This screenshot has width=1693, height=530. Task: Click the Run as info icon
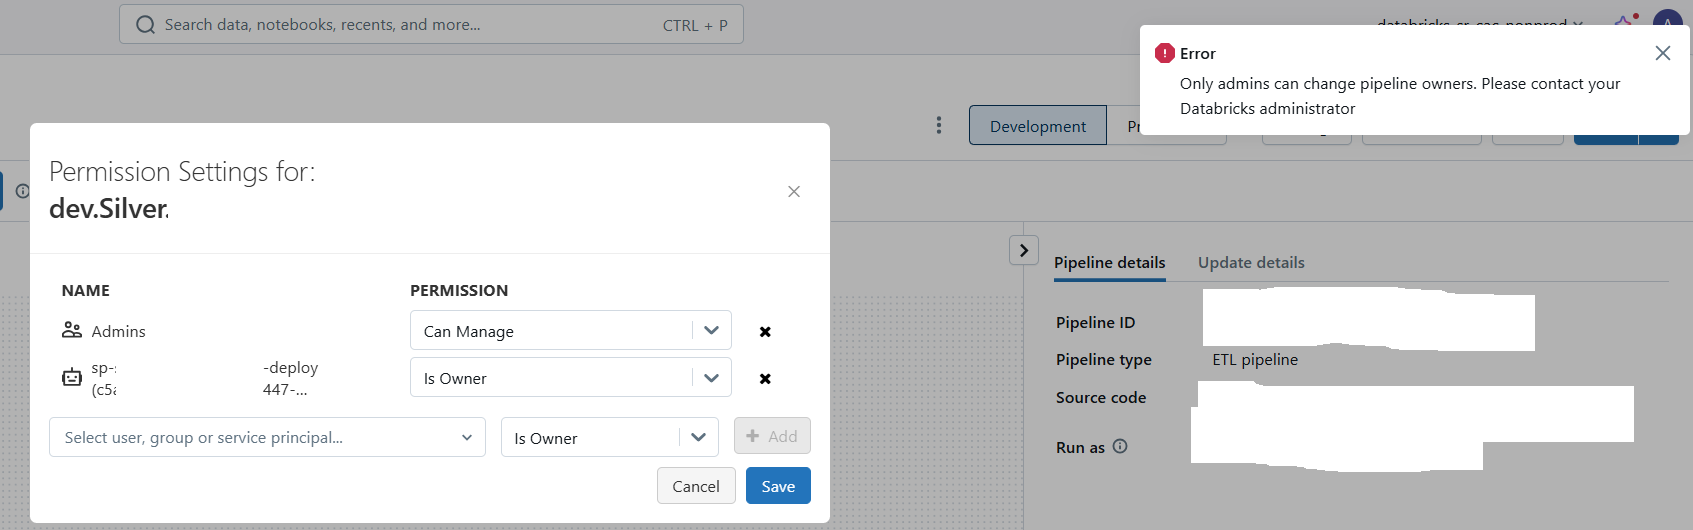point(1120,447)
